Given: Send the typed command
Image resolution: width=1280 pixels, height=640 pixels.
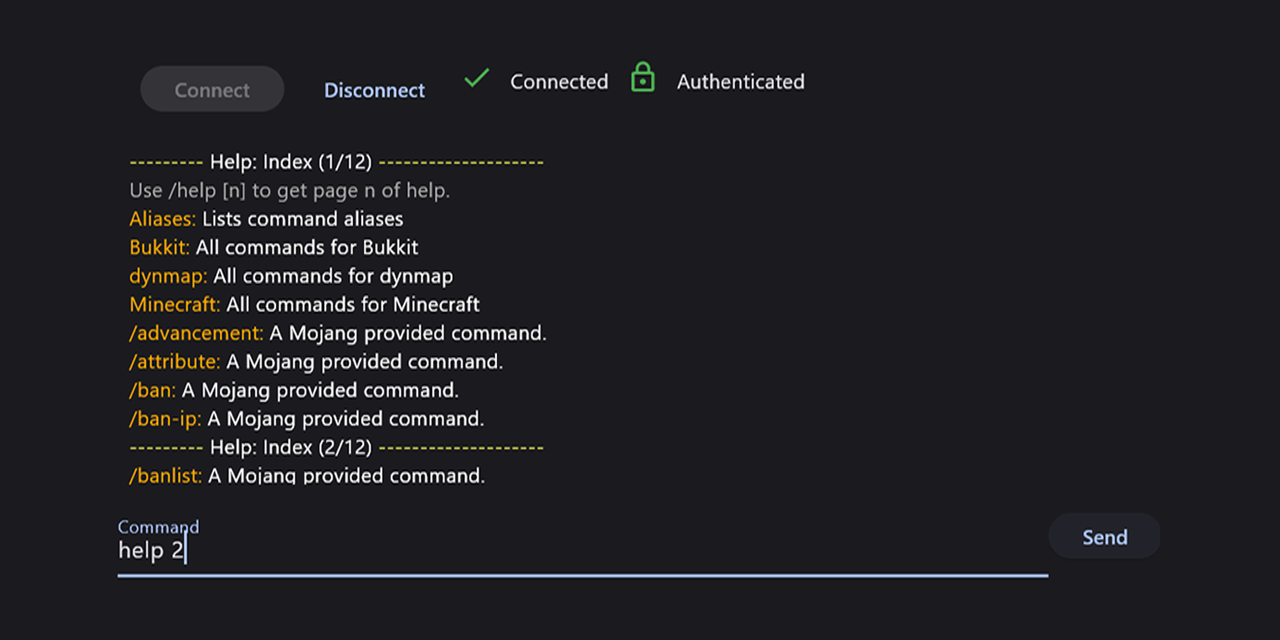Looking at the screenshot, I should point(1104,537).
